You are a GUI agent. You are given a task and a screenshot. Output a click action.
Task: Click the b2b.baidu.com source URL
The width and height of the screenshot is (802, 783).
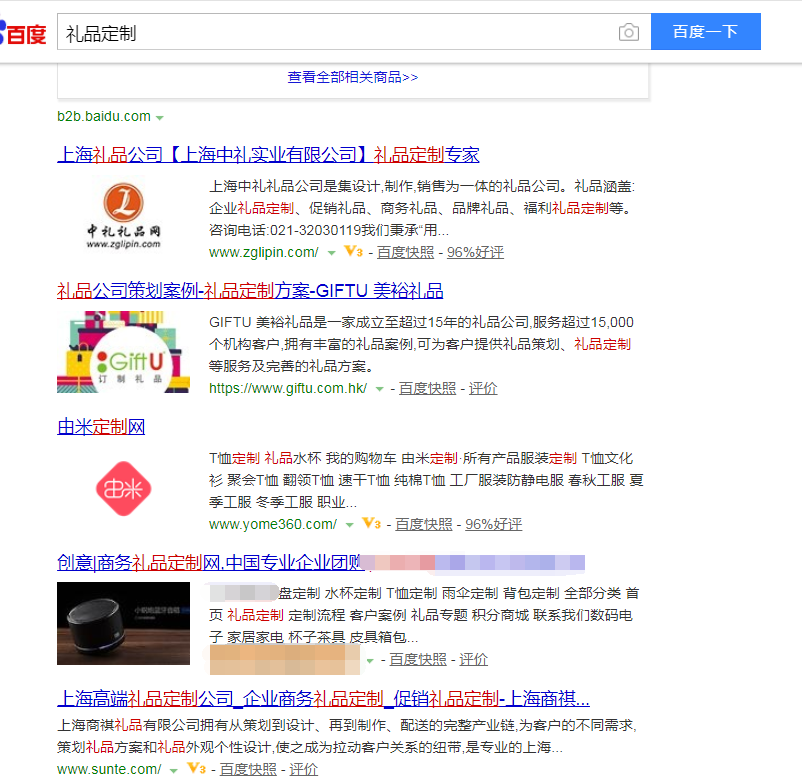tap(104, 116)
